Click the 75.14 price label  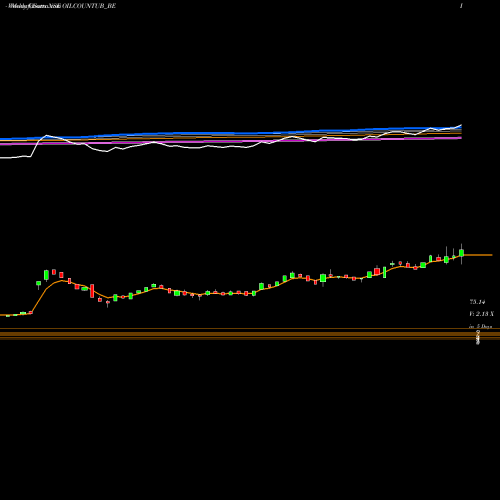477,302
